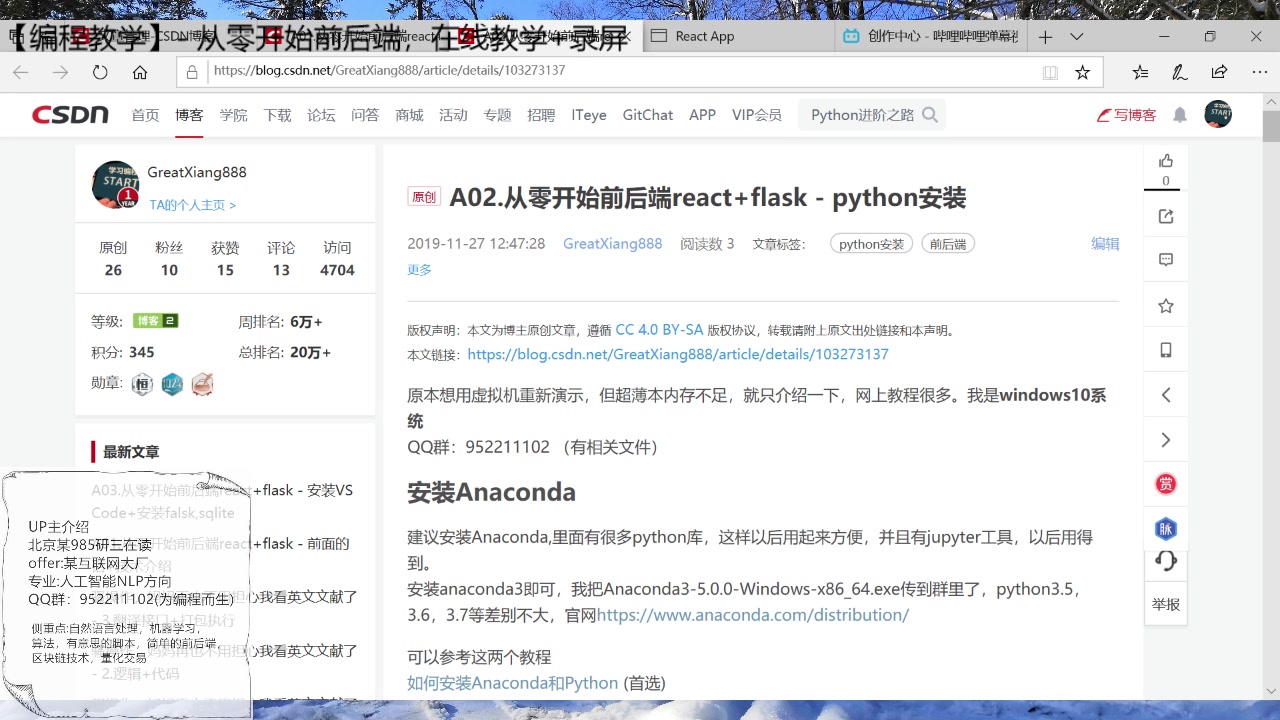
Task: Open TA的个人主页 profile link
Action: (193, 205)
